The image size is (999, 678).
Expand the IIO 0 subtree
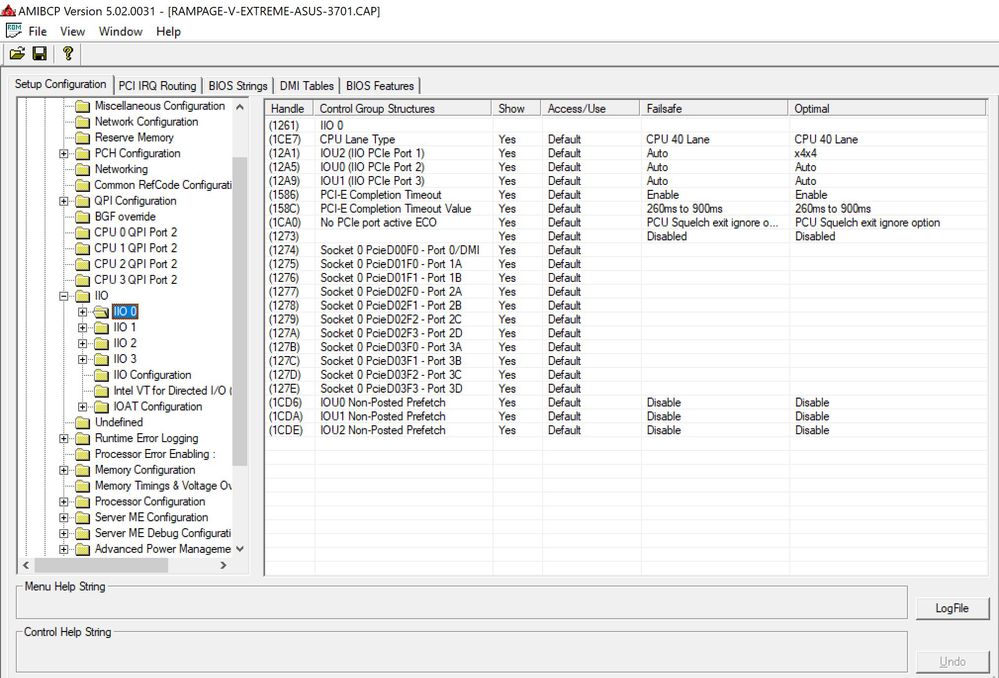click(x=82, y=312)
